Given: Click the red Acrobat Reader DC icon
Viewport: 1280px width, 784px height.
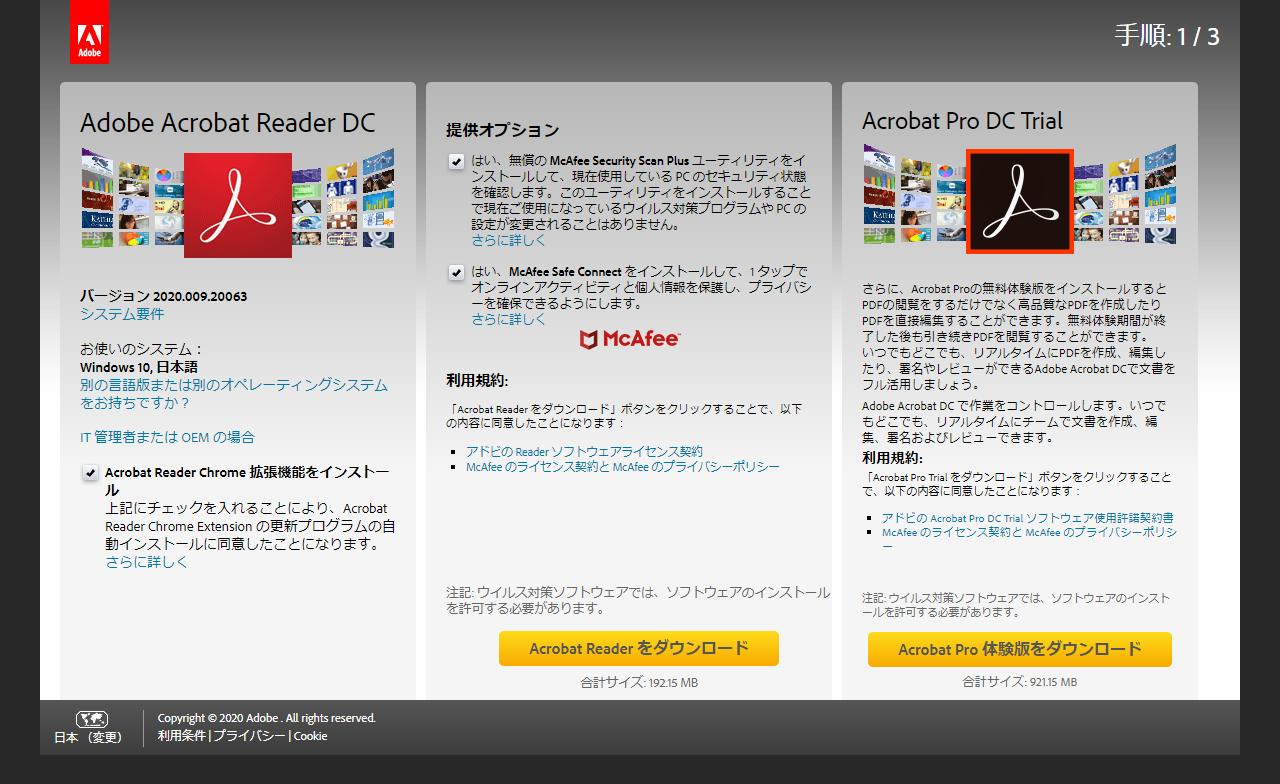Looking at the screenshot, I should (238, 205).
